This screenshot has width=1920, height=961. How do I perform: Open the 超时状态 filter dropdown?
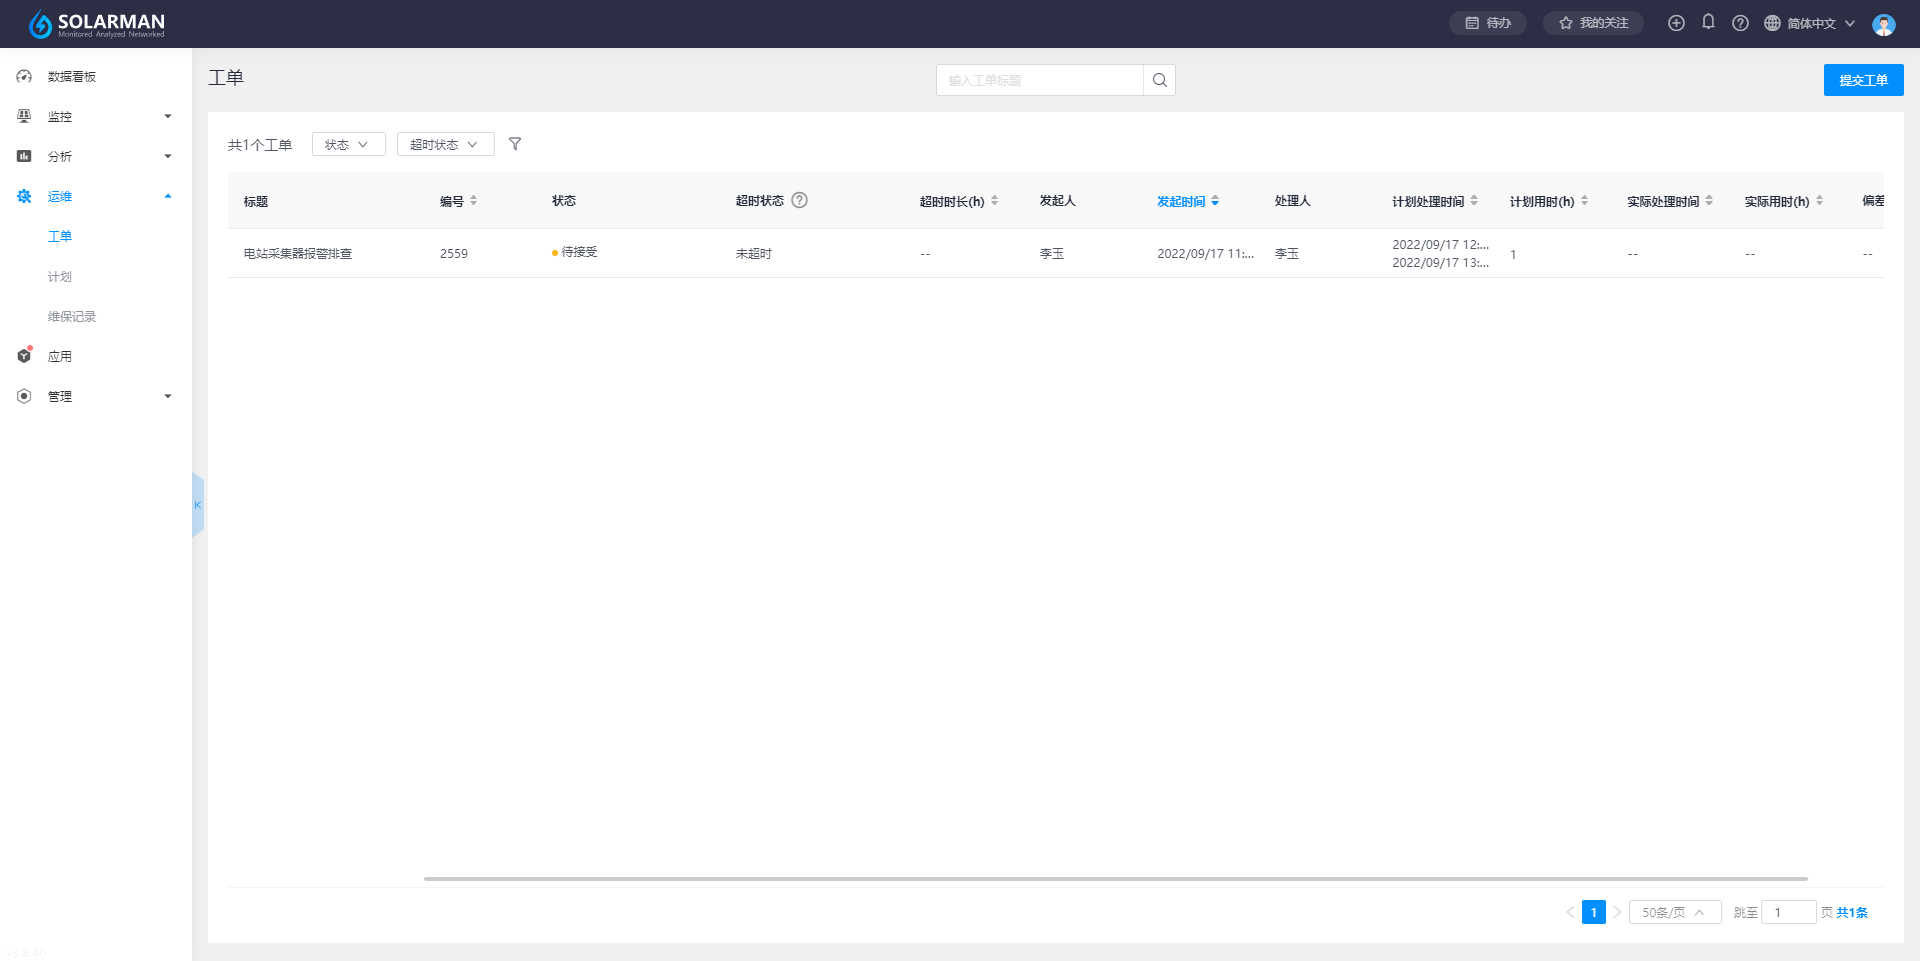pos(445,144)
